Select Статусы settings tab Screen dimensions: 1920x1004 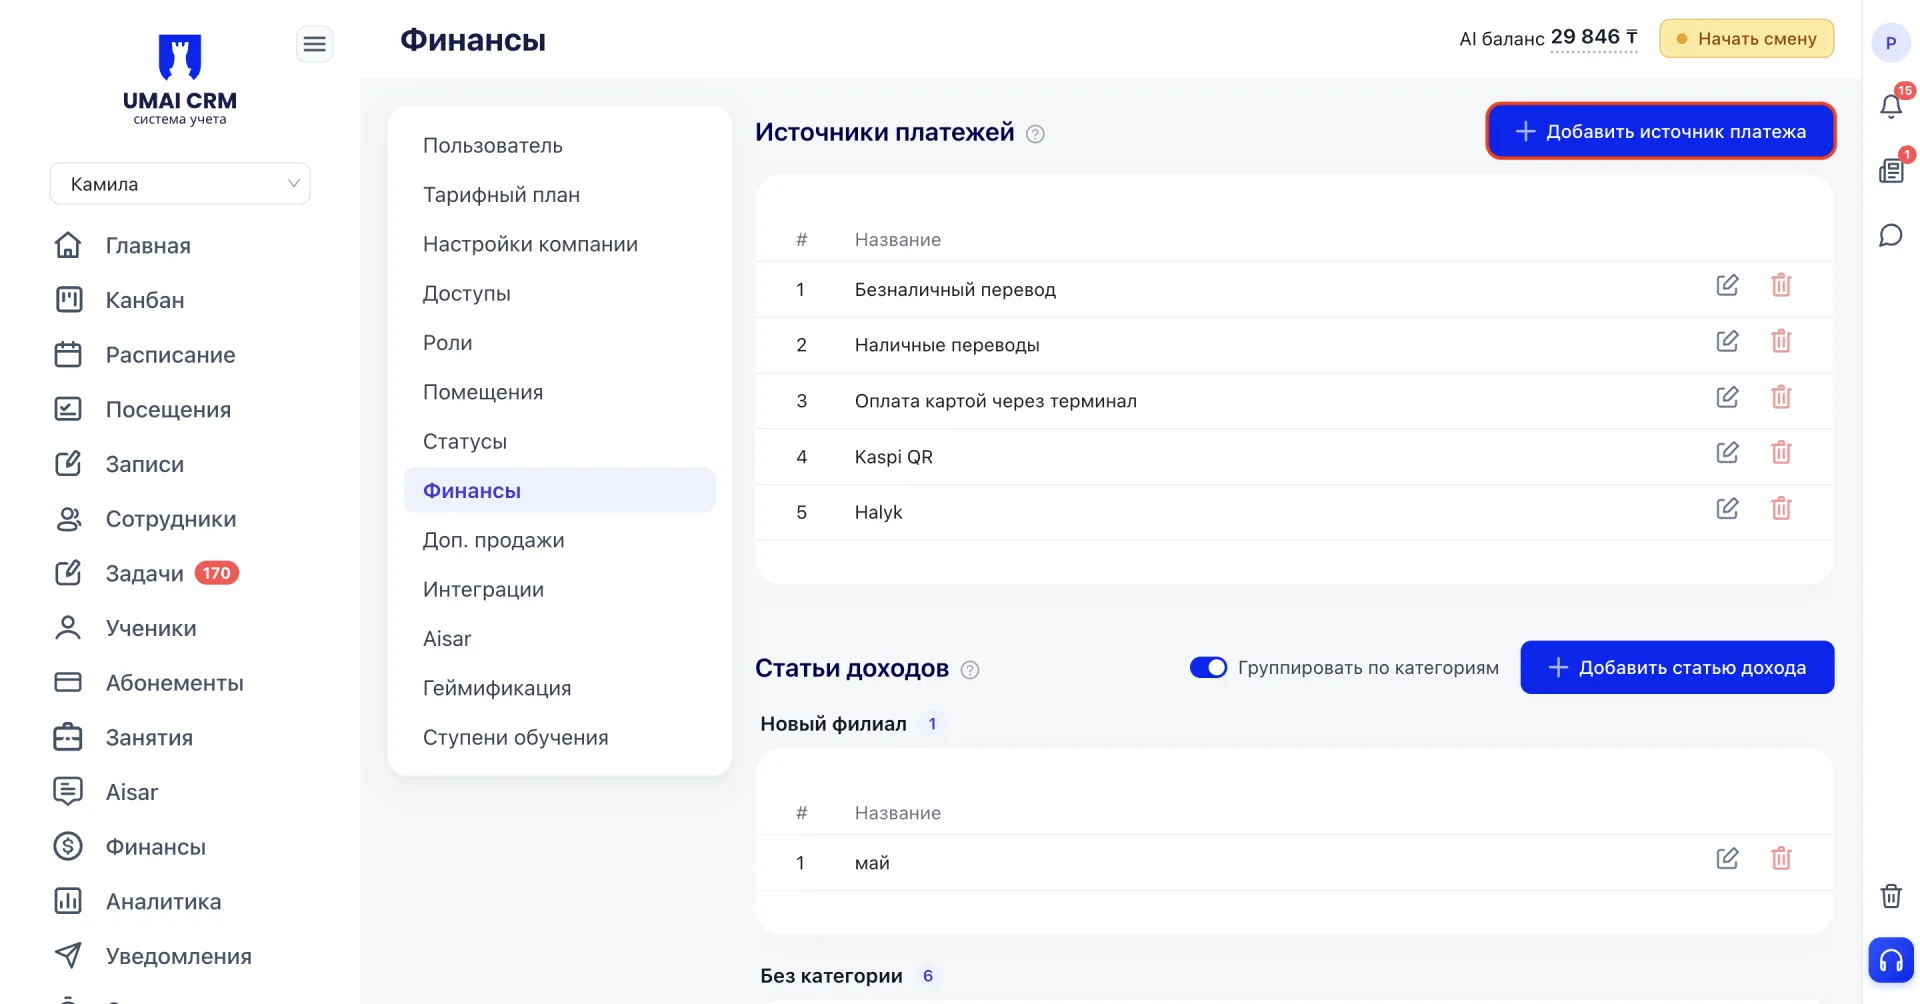(560, 441)
